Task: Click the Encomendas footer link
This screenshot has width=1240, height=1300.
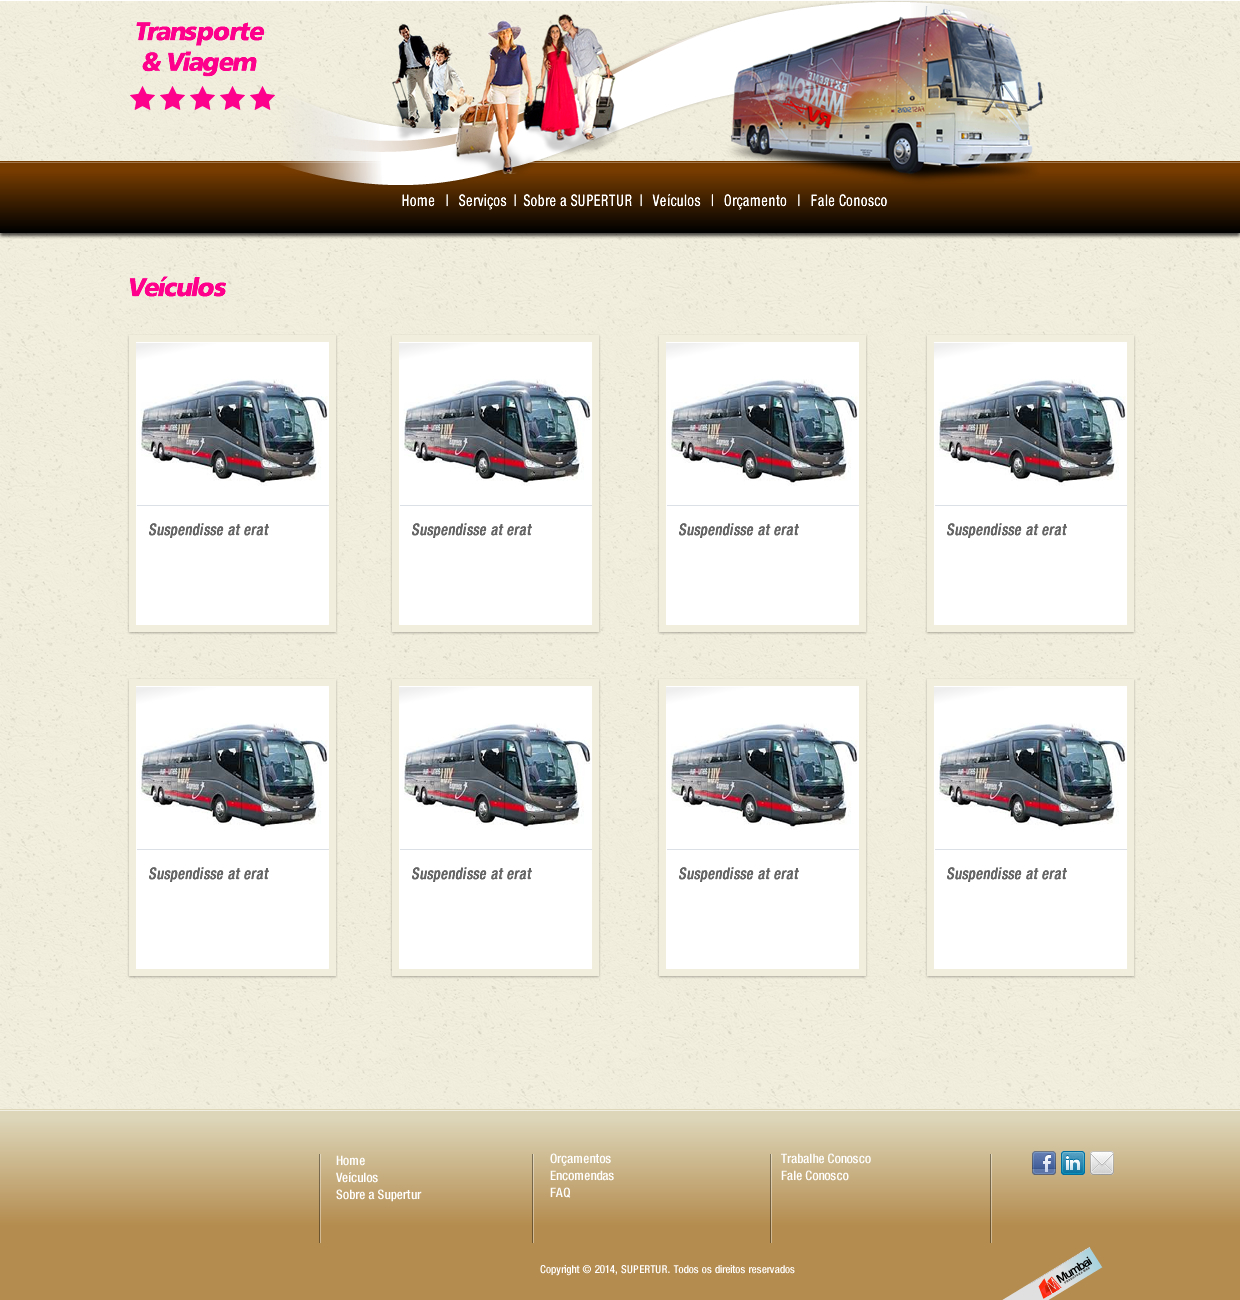Action: coord(581,1176)
